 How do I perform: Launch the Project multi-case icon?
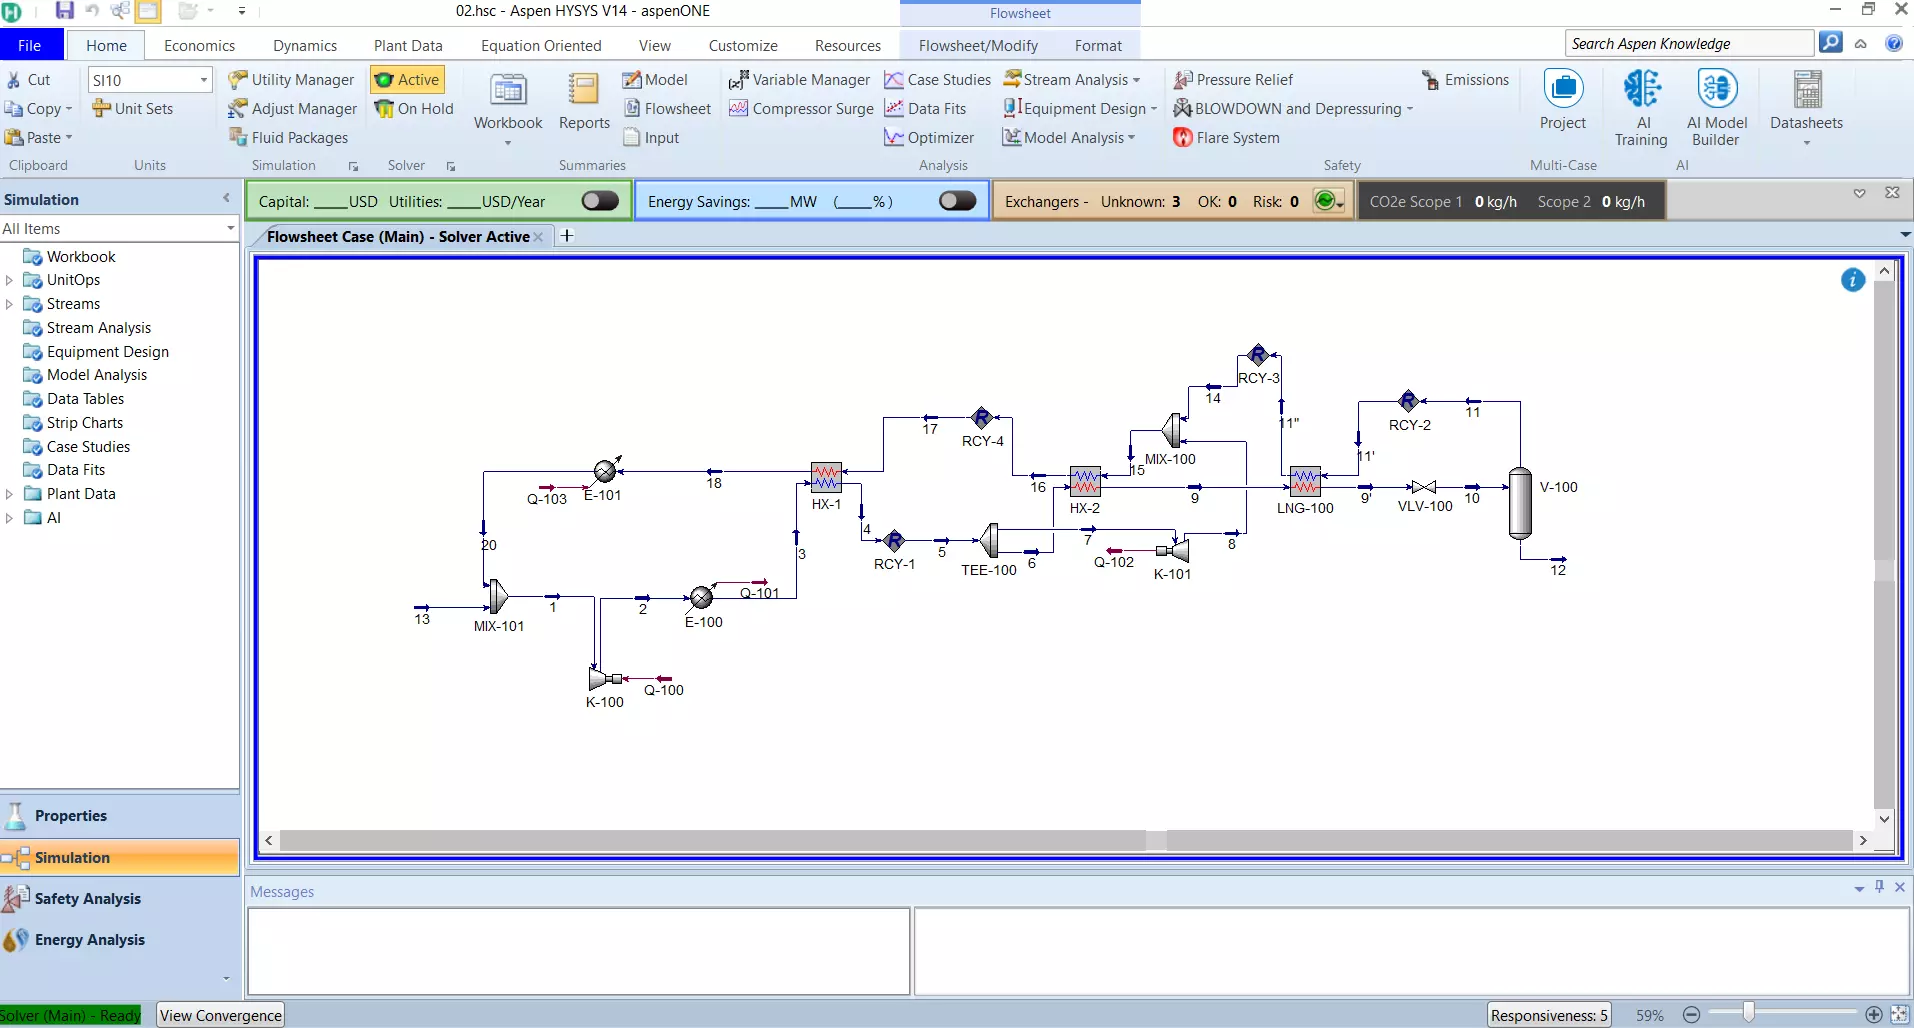[1562, 100]
